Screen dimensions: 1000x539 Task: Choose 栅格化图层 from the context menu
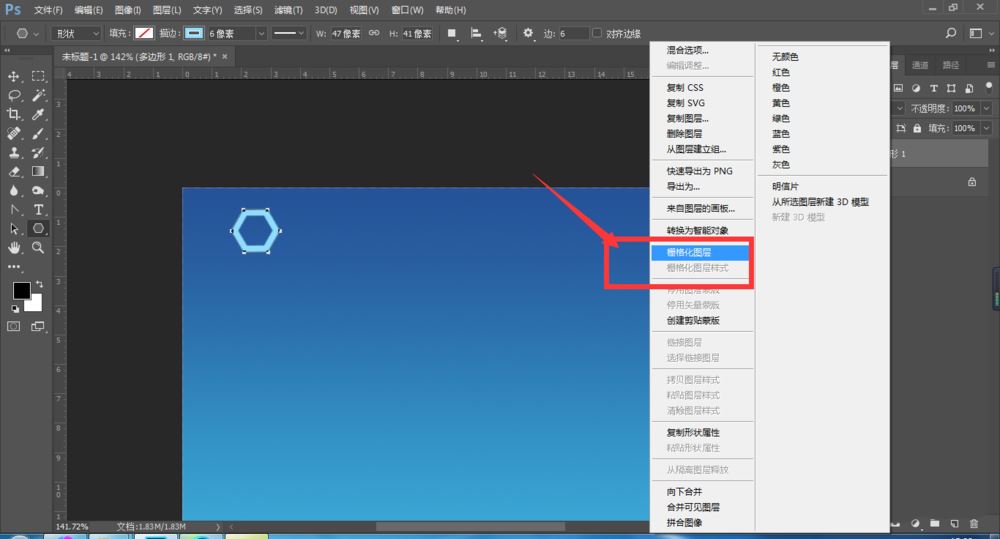[700, 253]
